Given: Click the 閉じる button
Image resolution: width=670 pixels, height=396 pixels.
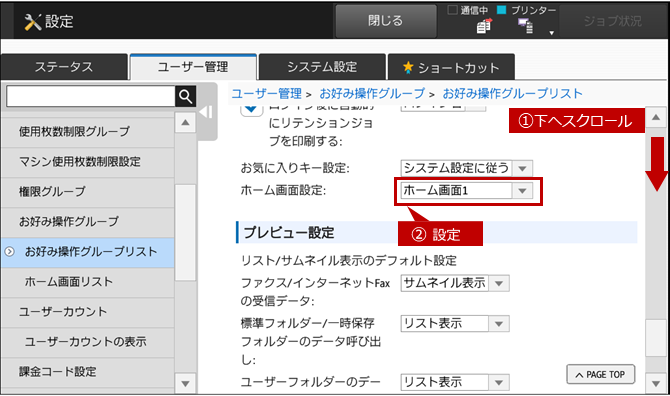Looking at the screenshot, I should [385, 21].
